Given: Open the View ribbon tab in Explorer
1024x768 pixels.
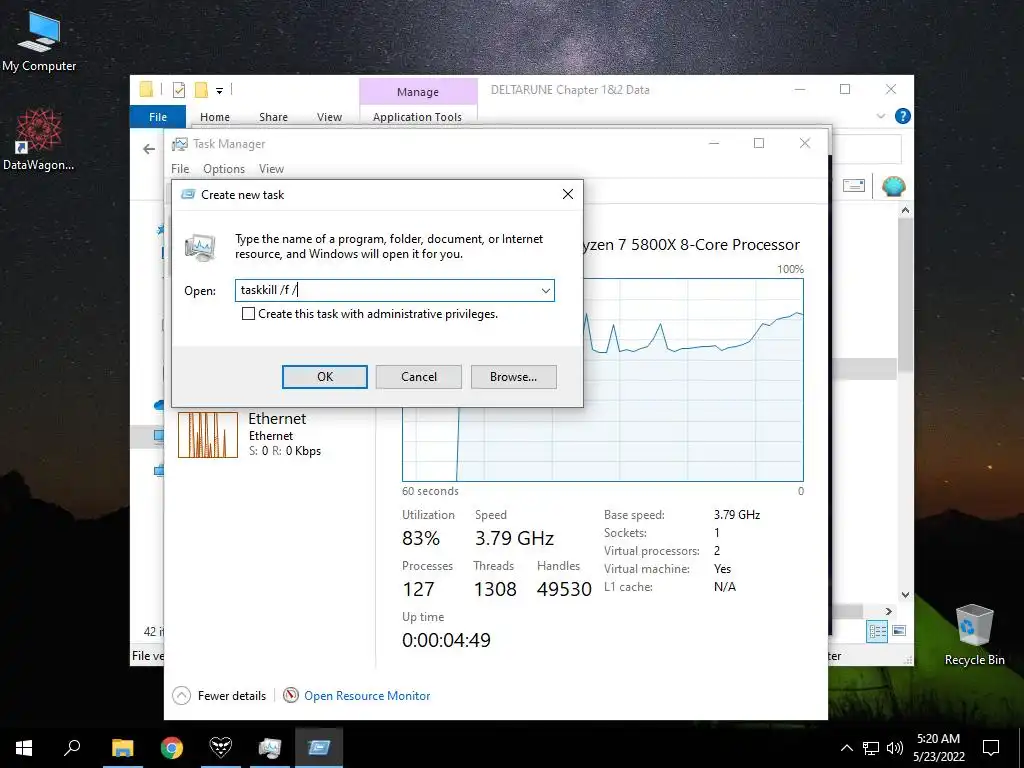Looking at the screenshot, I should click(329, 117).
